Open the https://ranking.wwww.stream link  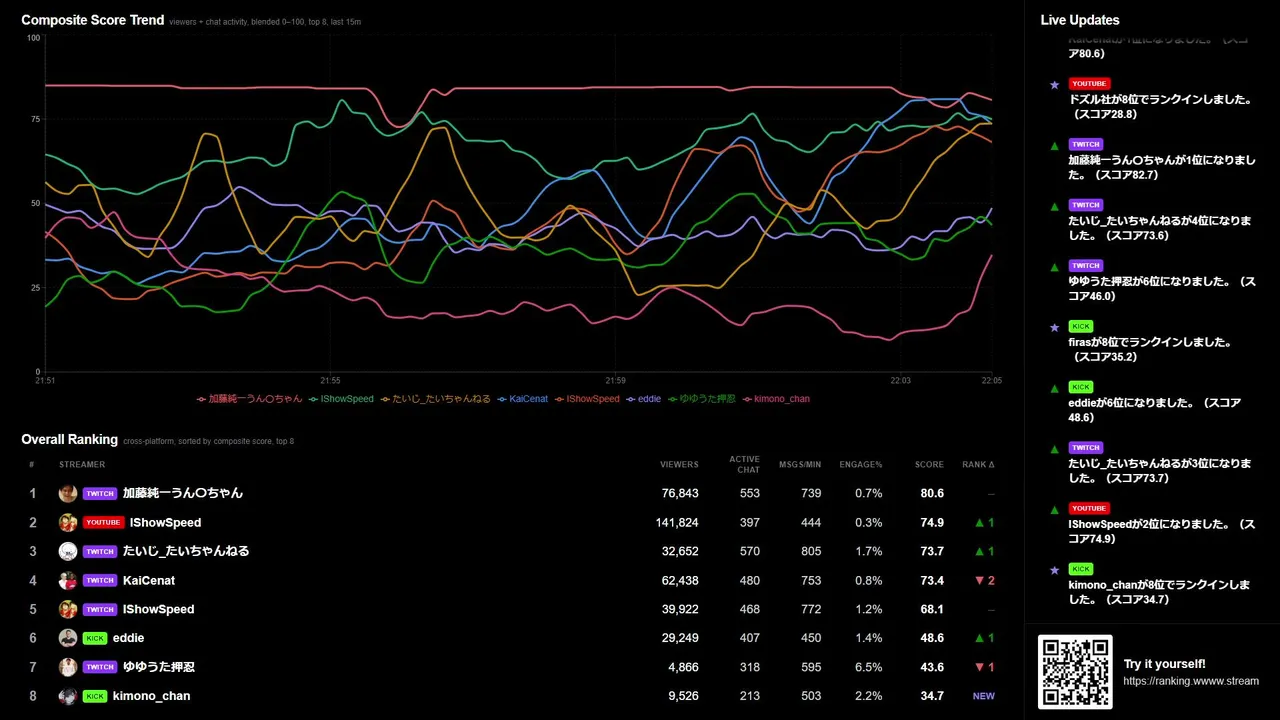point(1191,681)
